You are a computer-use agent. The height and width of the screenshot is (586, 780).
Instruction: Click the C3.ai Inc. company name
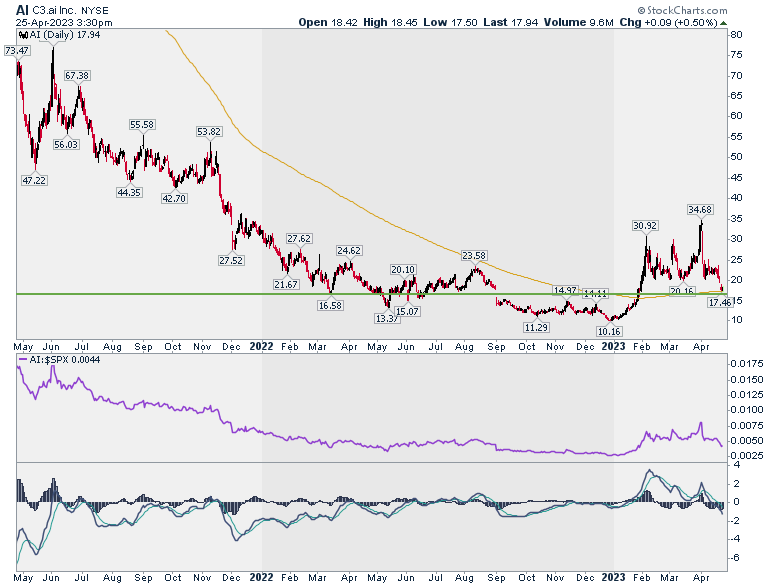click(57, 10)
